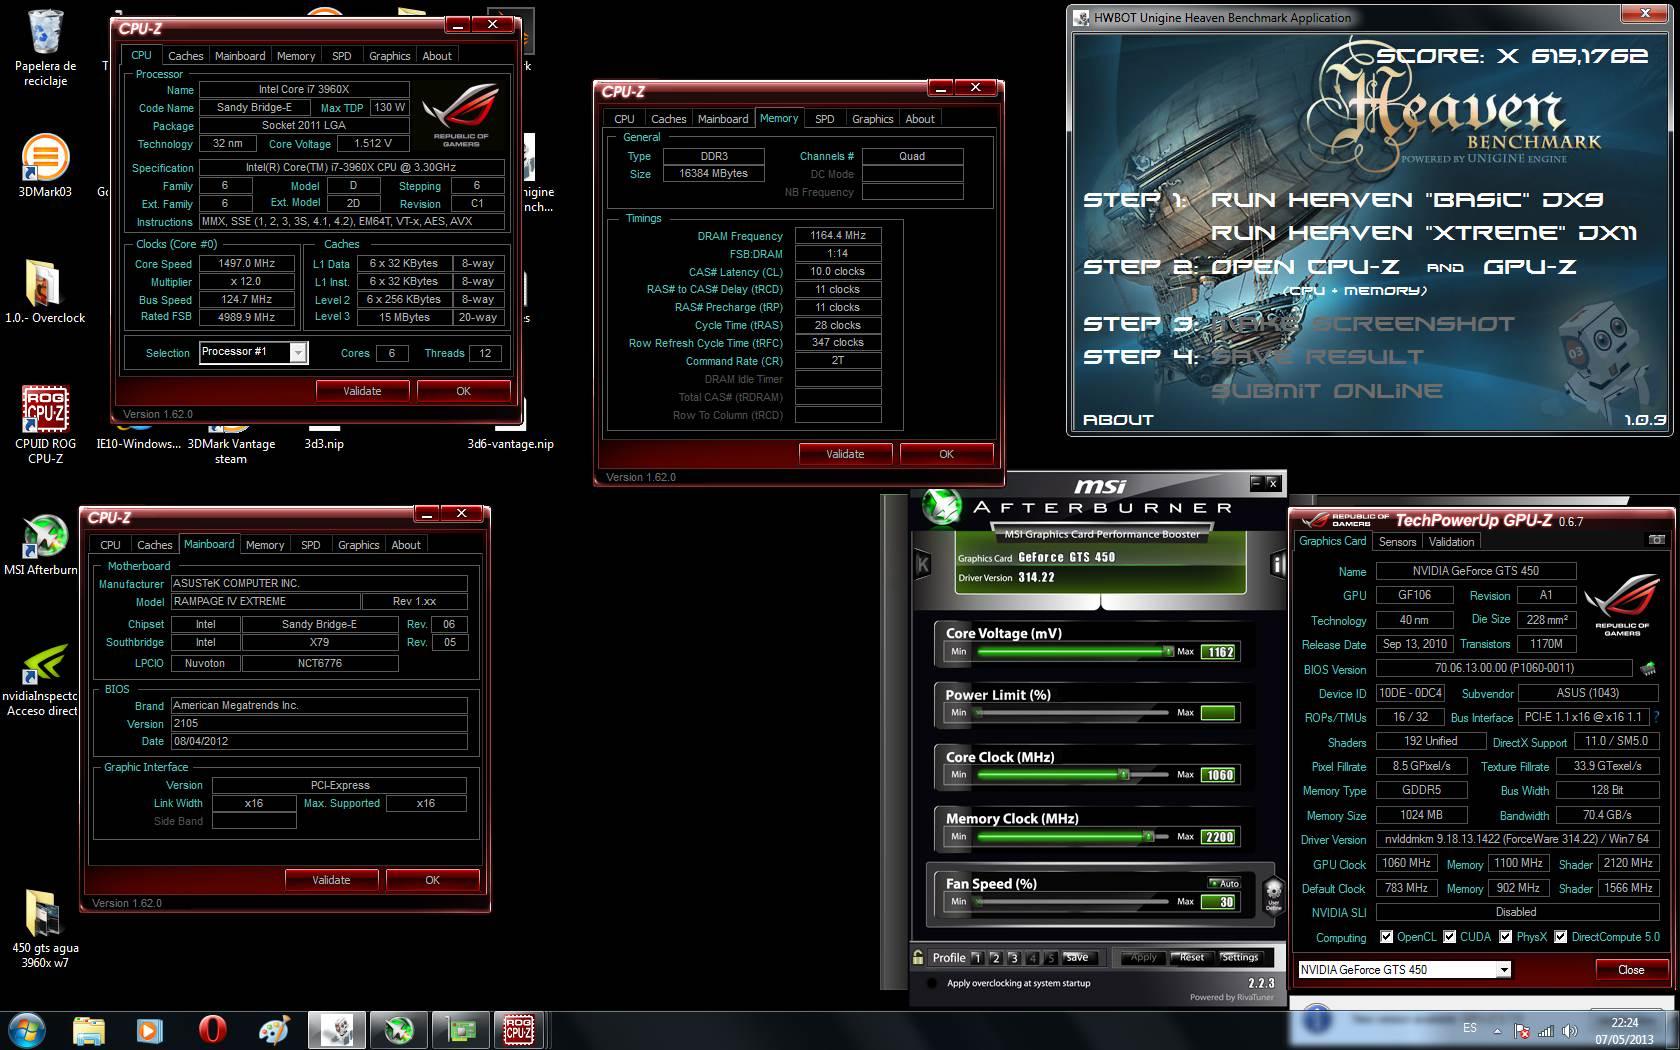Enable apply overclocking at system startup
Image resolution: width=1680 pixels, height=1050 pixels.
click(932, 983)
